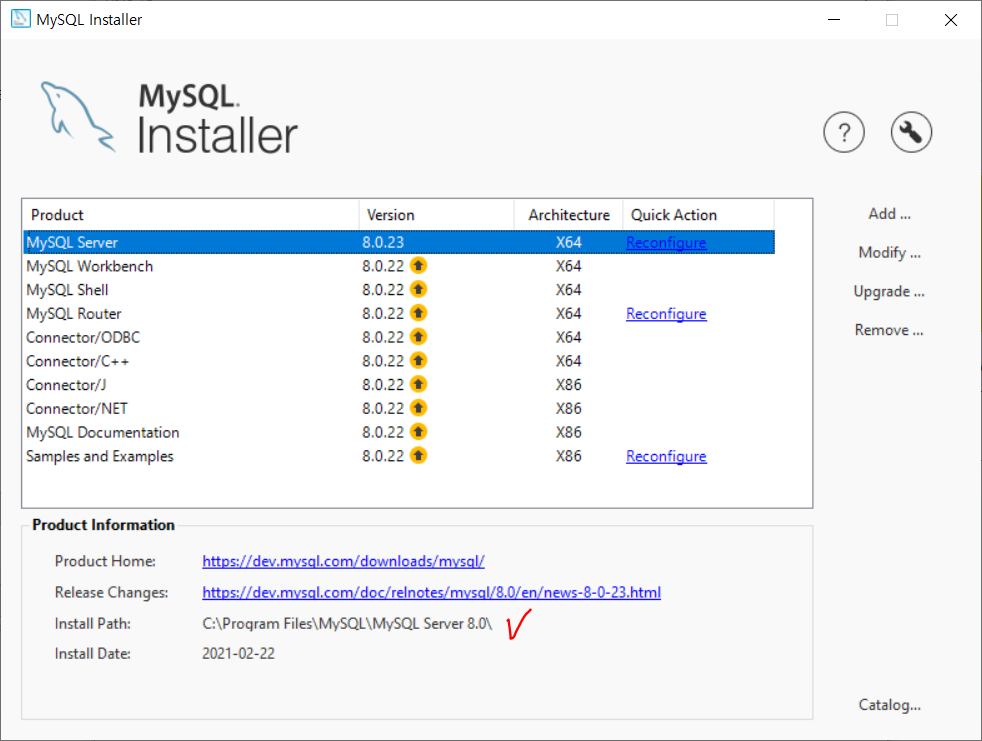Select the Samples and Examples row
Image resolution: width=982 pixels, height=741 pixels.
coord(399,456)
